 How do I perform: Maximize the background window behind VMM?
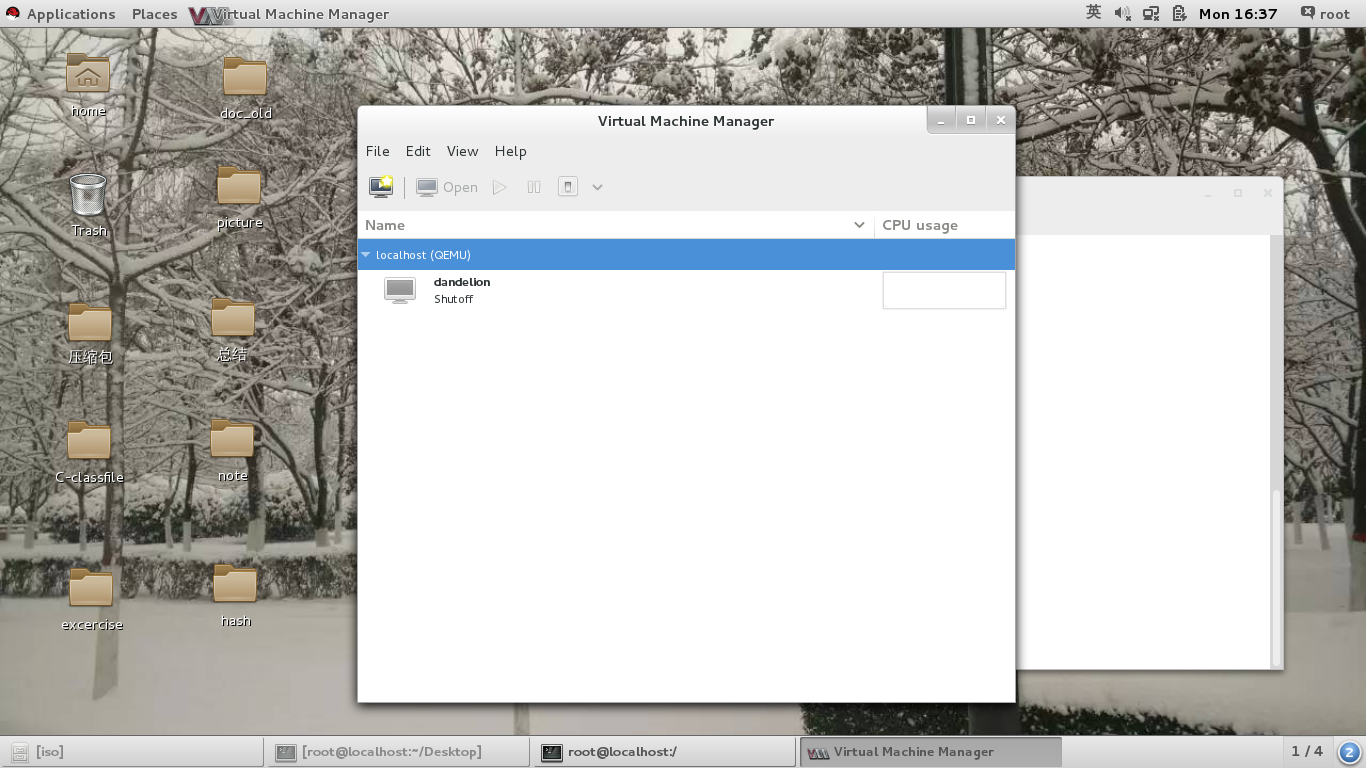point(1238,193)
